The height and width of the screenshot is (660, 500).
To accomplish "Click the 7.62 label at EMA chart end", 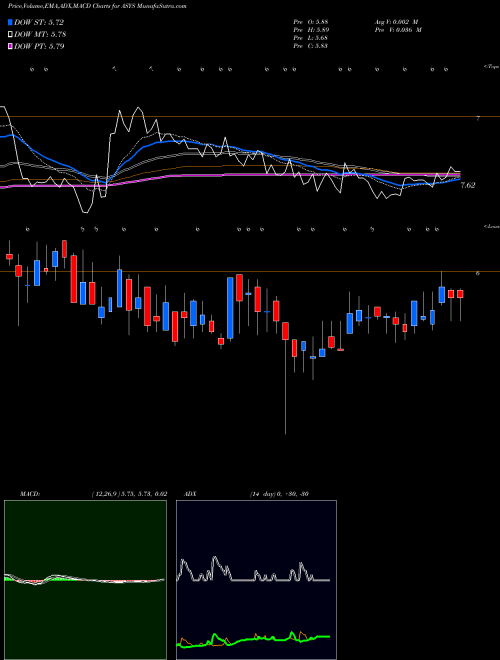I will pyautogui.click(x=468, y=185).
